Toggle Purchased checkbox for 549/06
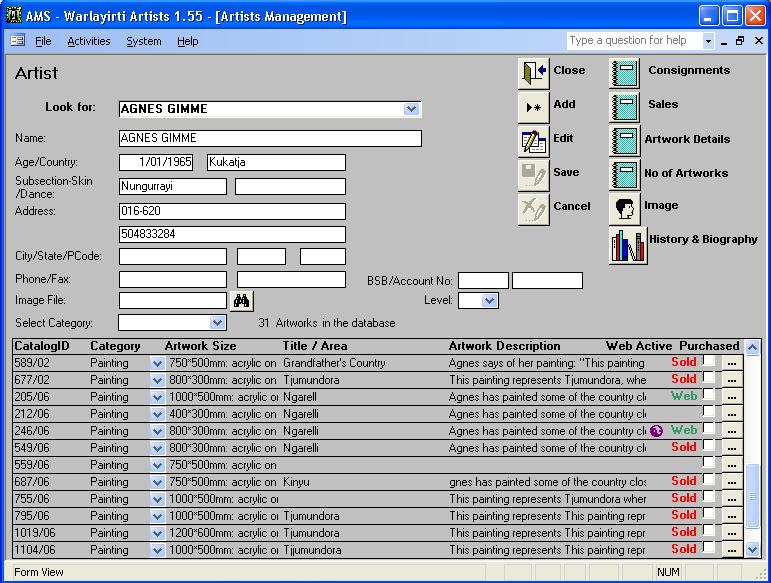 tap(709, 445)
